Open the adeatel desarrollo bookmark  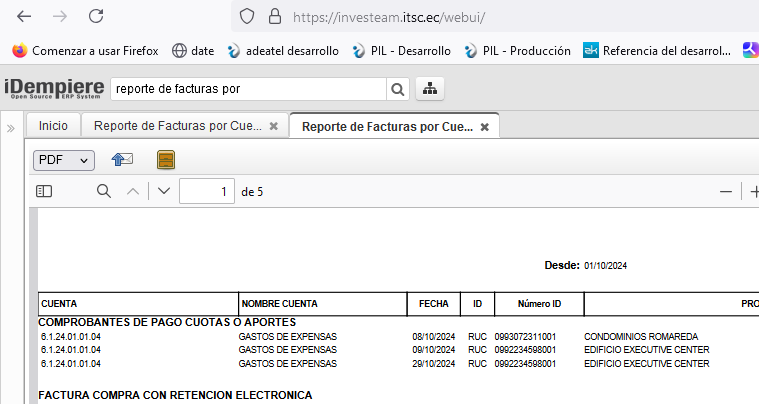point(283,50)
